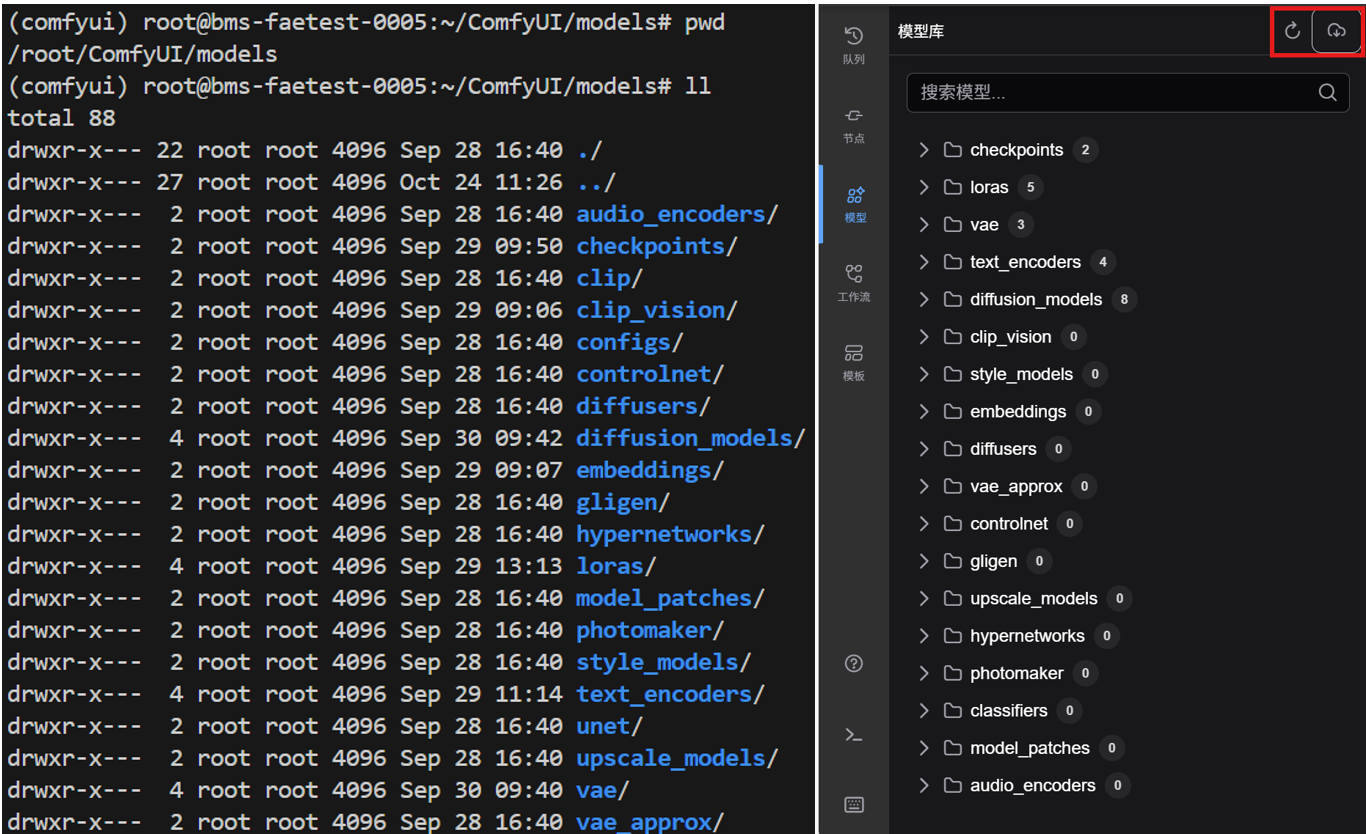Open the keyboard shortcuts icon
The height and width of the screenshot is (834, 1366).
[853, 805]
